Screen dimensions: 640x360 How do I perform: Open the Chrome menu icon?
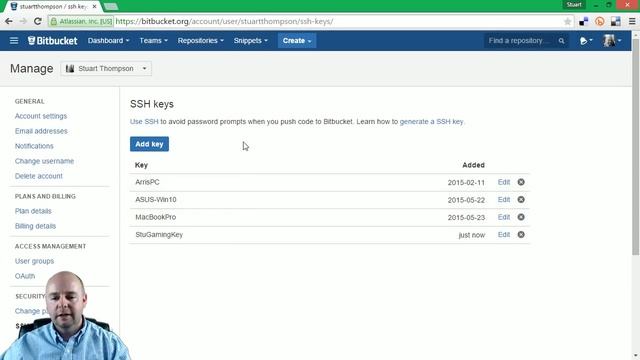632,21
